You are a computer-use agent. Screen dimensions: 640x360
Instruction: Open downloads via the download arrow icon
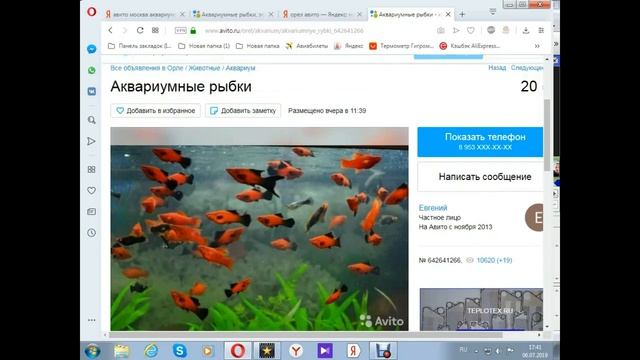coord(526,31)
